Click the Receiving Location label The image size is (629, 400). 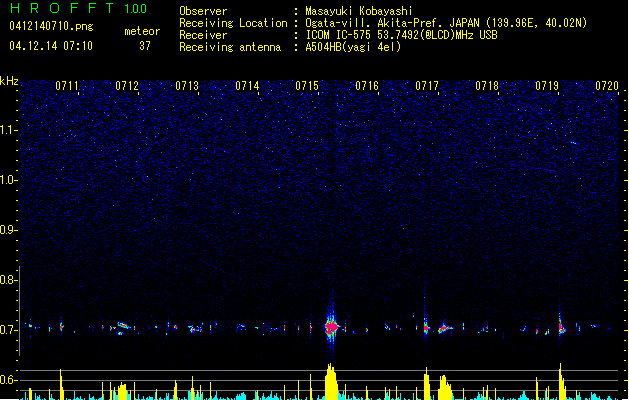point(233,23)
